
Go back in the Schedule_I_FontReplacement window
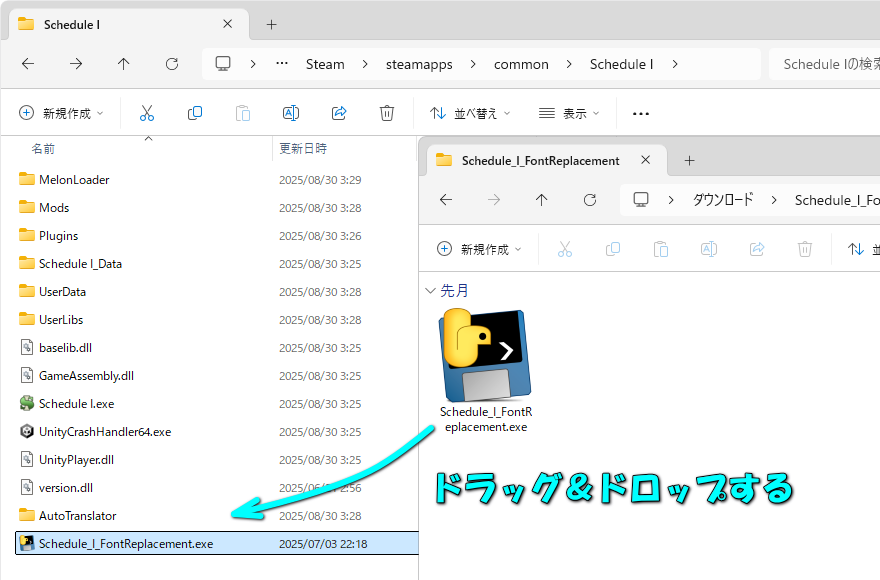point(446,200)
